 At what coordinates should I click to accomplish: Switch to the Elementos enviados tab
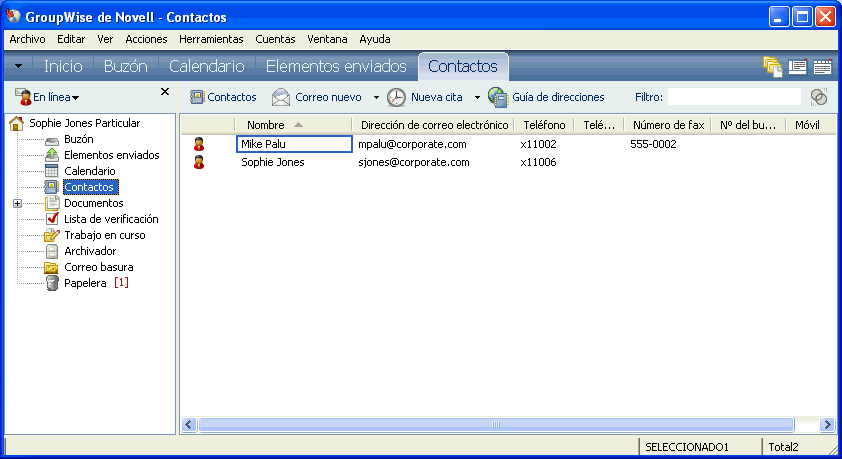pos(336,67)
